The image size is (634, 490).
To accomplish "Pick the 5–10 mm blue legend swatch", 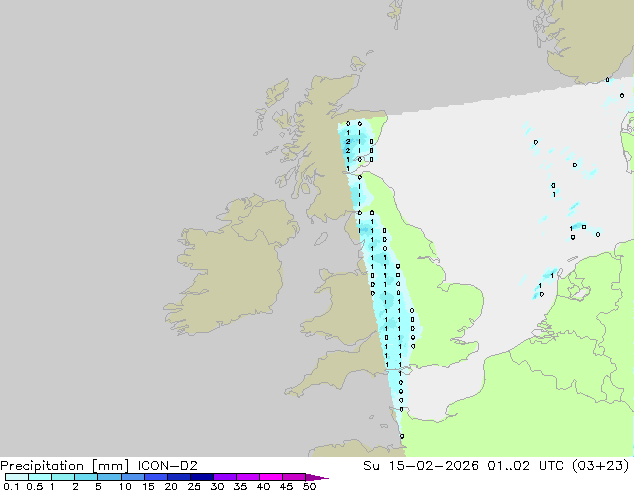I will point(110,477).
